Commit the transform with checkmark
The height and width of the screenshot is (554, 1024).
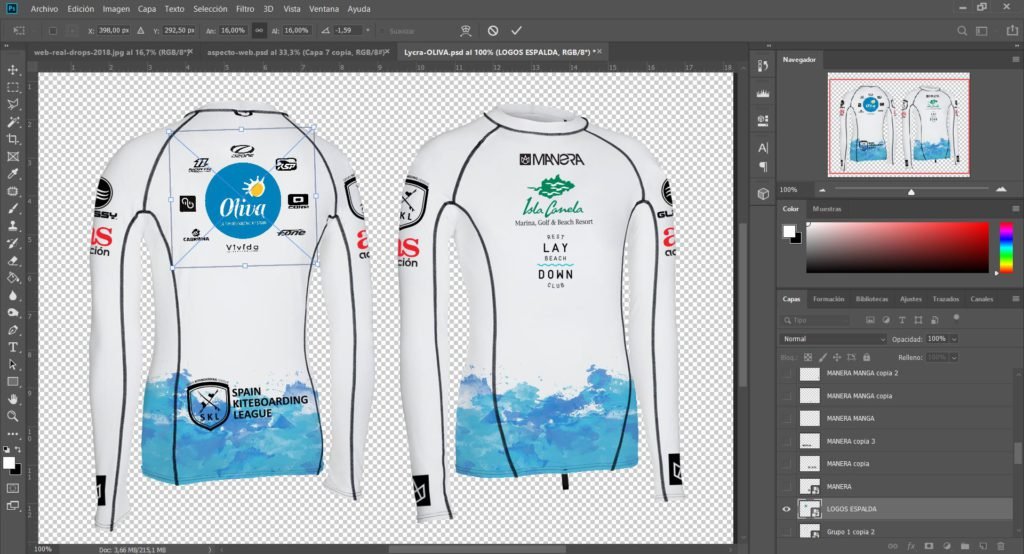[x=517, y=31]
